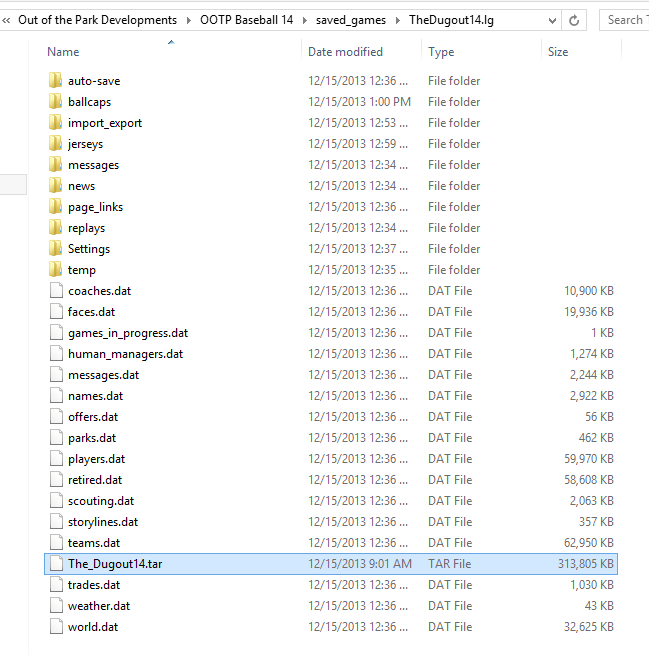649x655 pixels.
Task: Click the jerseys folder icon
Action: (55, 144)
